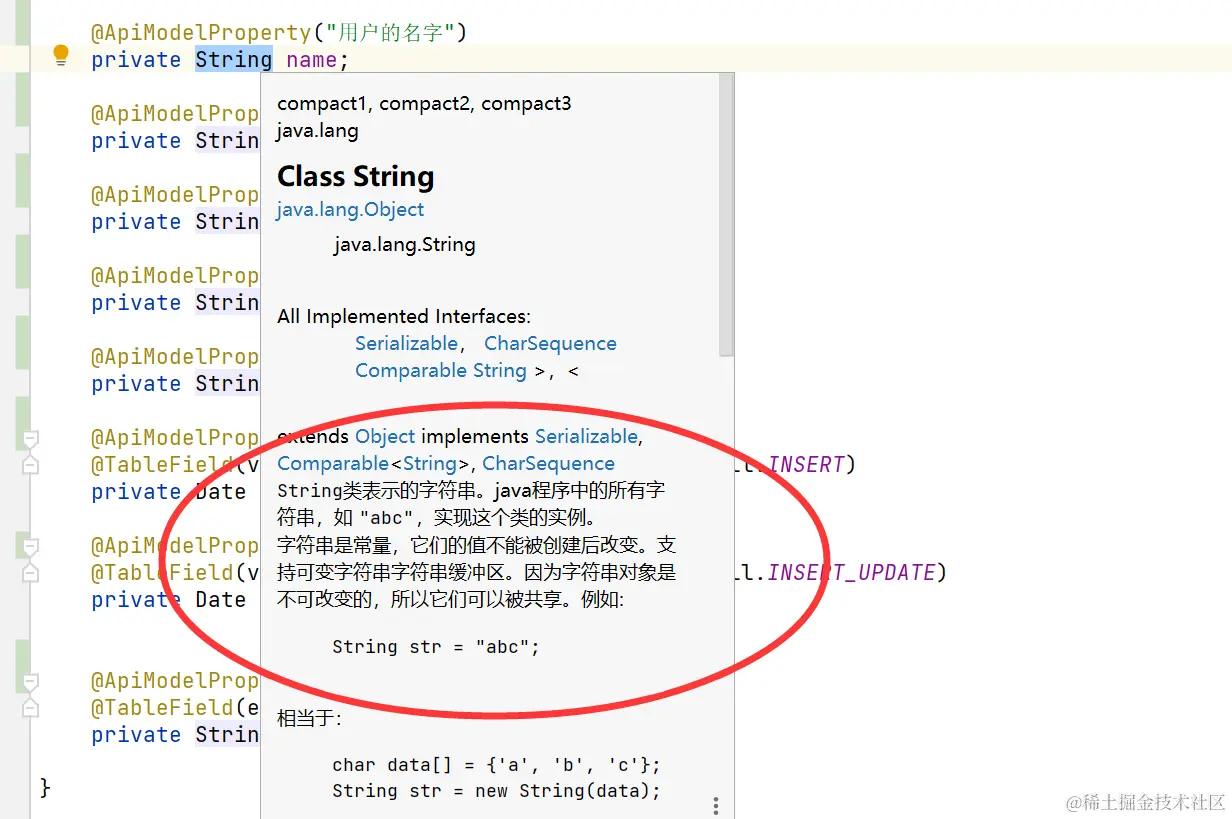Click 'compact1, compact2, compact3' text in popup
This screenshot has width=1232, height=819.
click(424, 103)
